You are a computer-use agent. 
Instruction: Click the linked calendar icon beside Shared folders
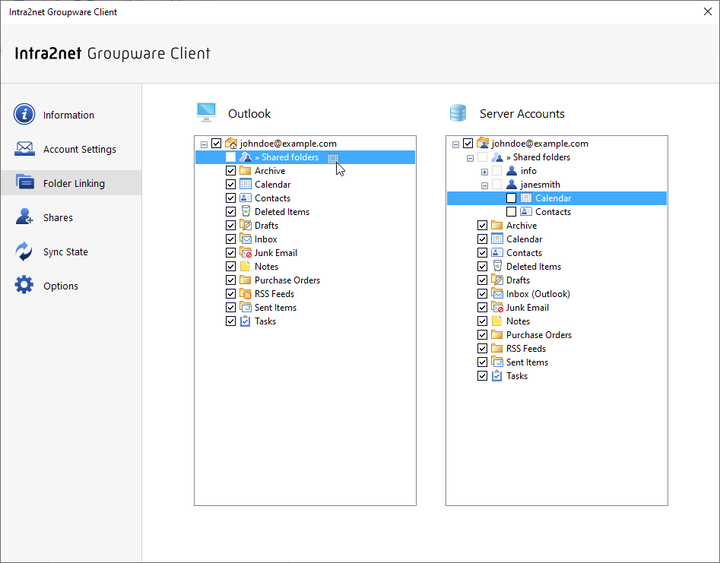[333, 158]
